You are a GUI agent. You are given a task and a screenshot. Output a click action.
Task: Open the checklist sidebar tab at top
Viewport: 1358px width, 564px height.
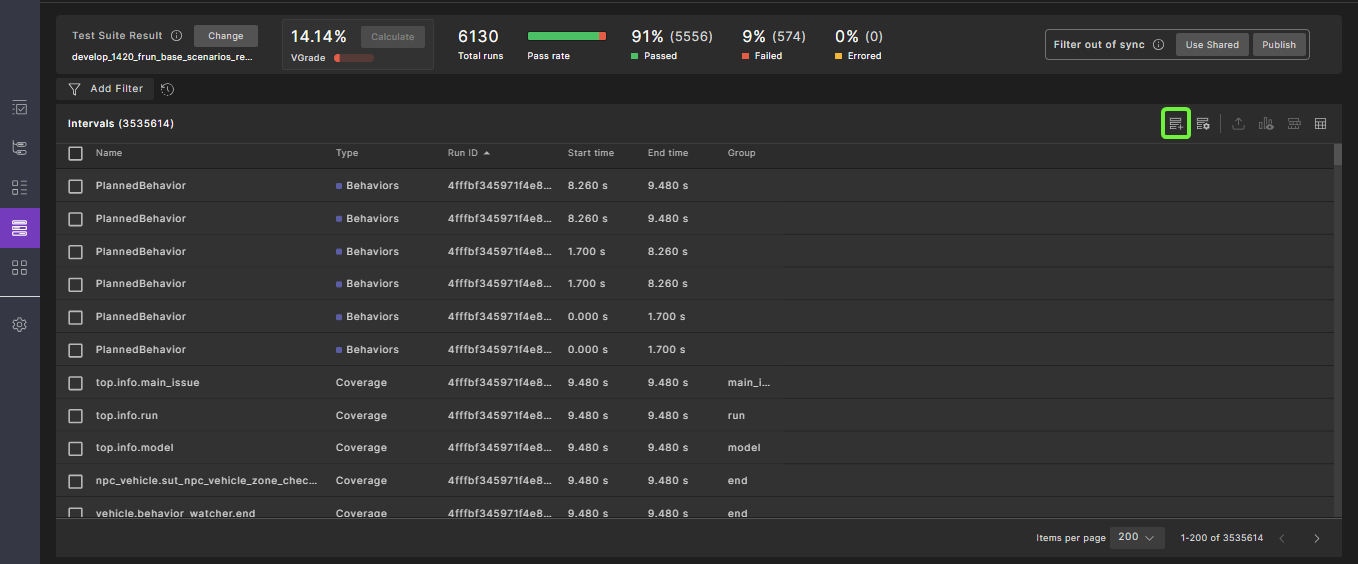[x=19, y=108]
